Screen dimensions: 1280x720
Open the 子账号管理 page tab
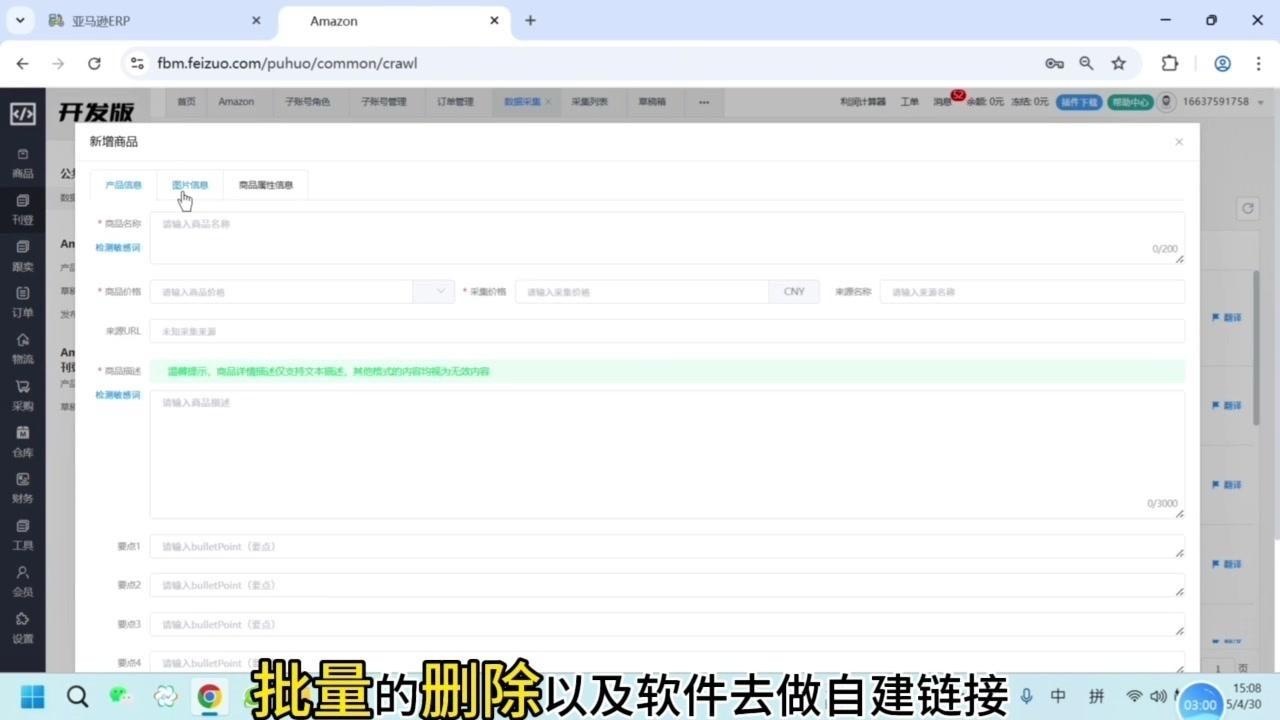[x=383, y=102]
